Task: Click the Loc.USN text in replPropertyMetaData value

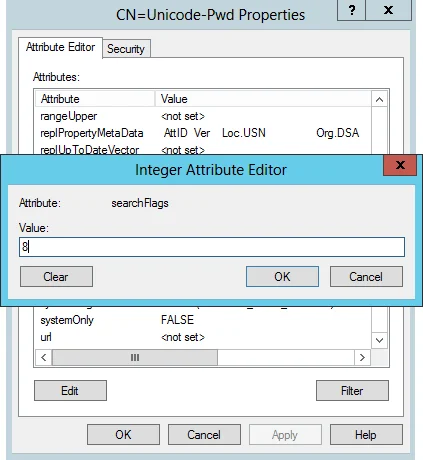Action: pos(244,133)
